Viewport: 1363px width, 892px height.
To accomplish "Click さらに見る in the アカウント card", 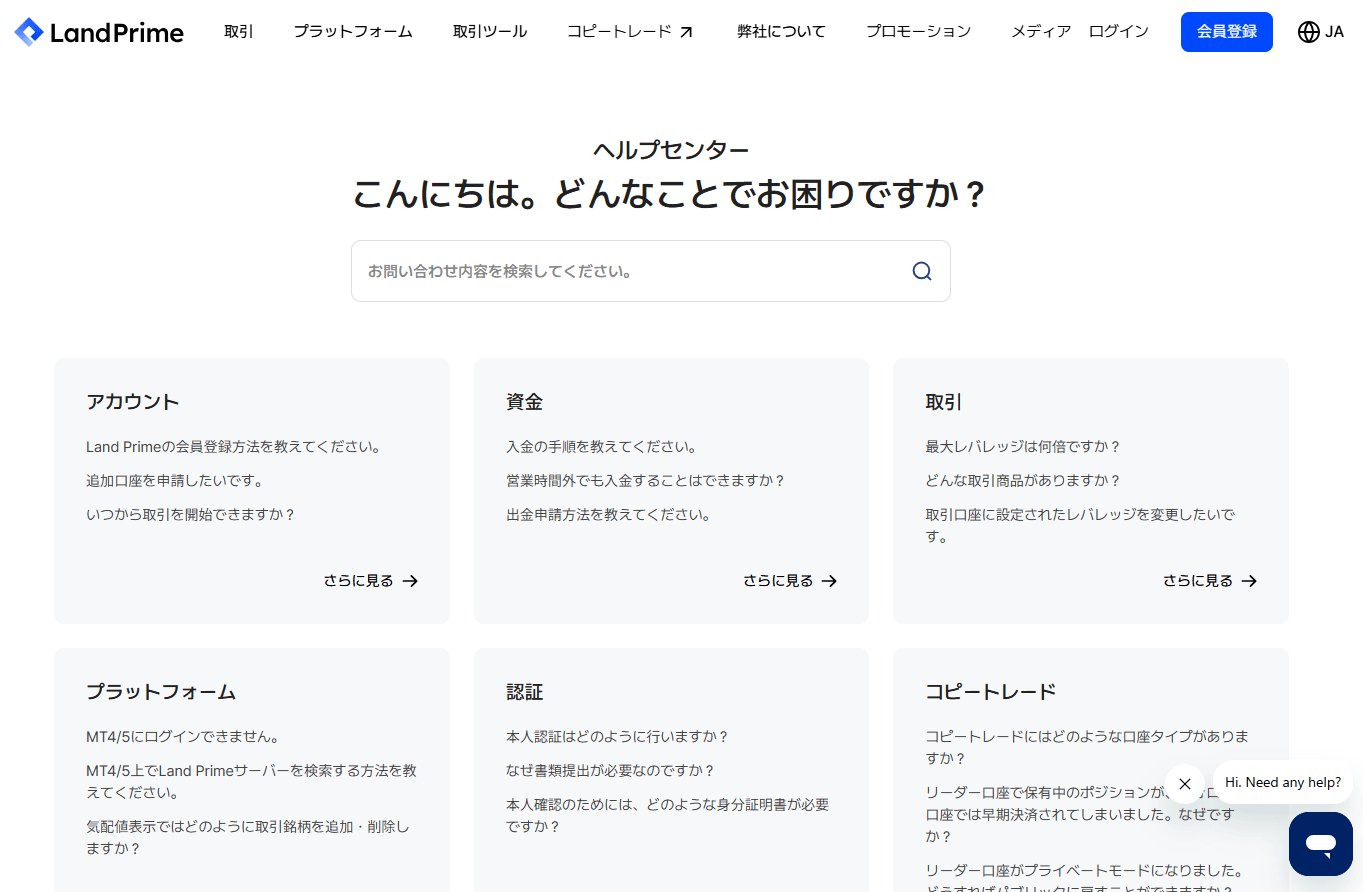I will (371, 581).
